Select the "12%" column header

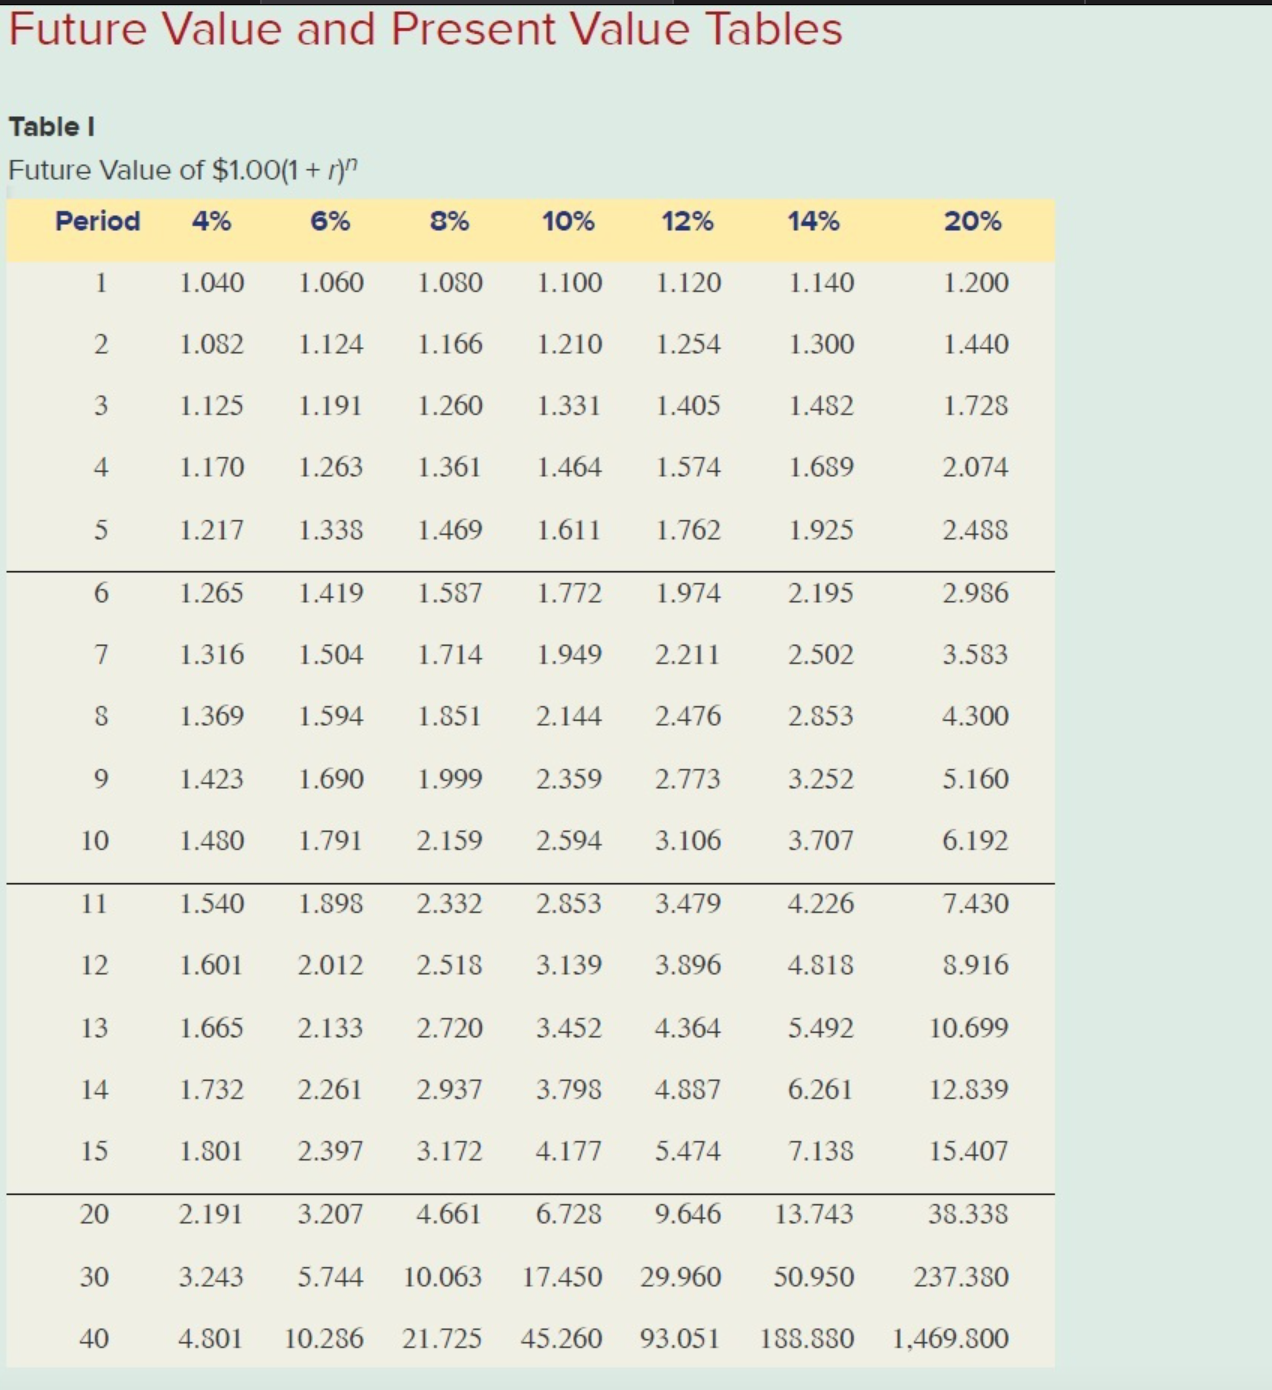(x=687, y=221)
